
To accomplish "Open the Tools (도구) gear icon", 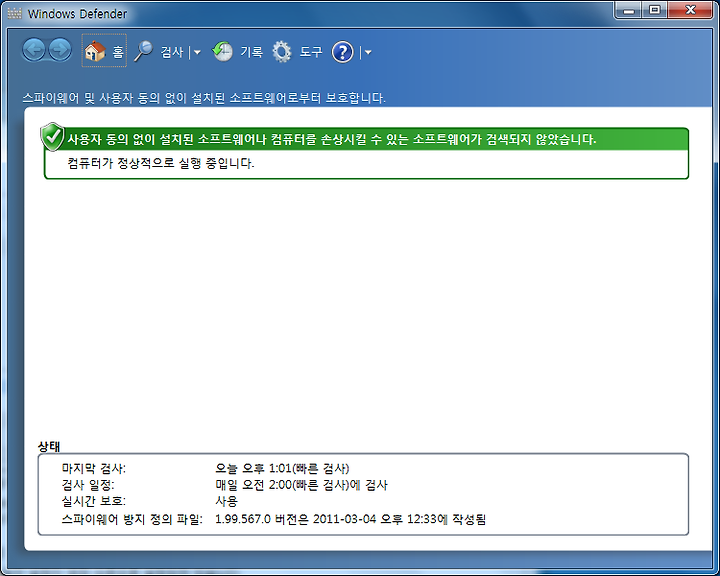I will click(282, 51).
